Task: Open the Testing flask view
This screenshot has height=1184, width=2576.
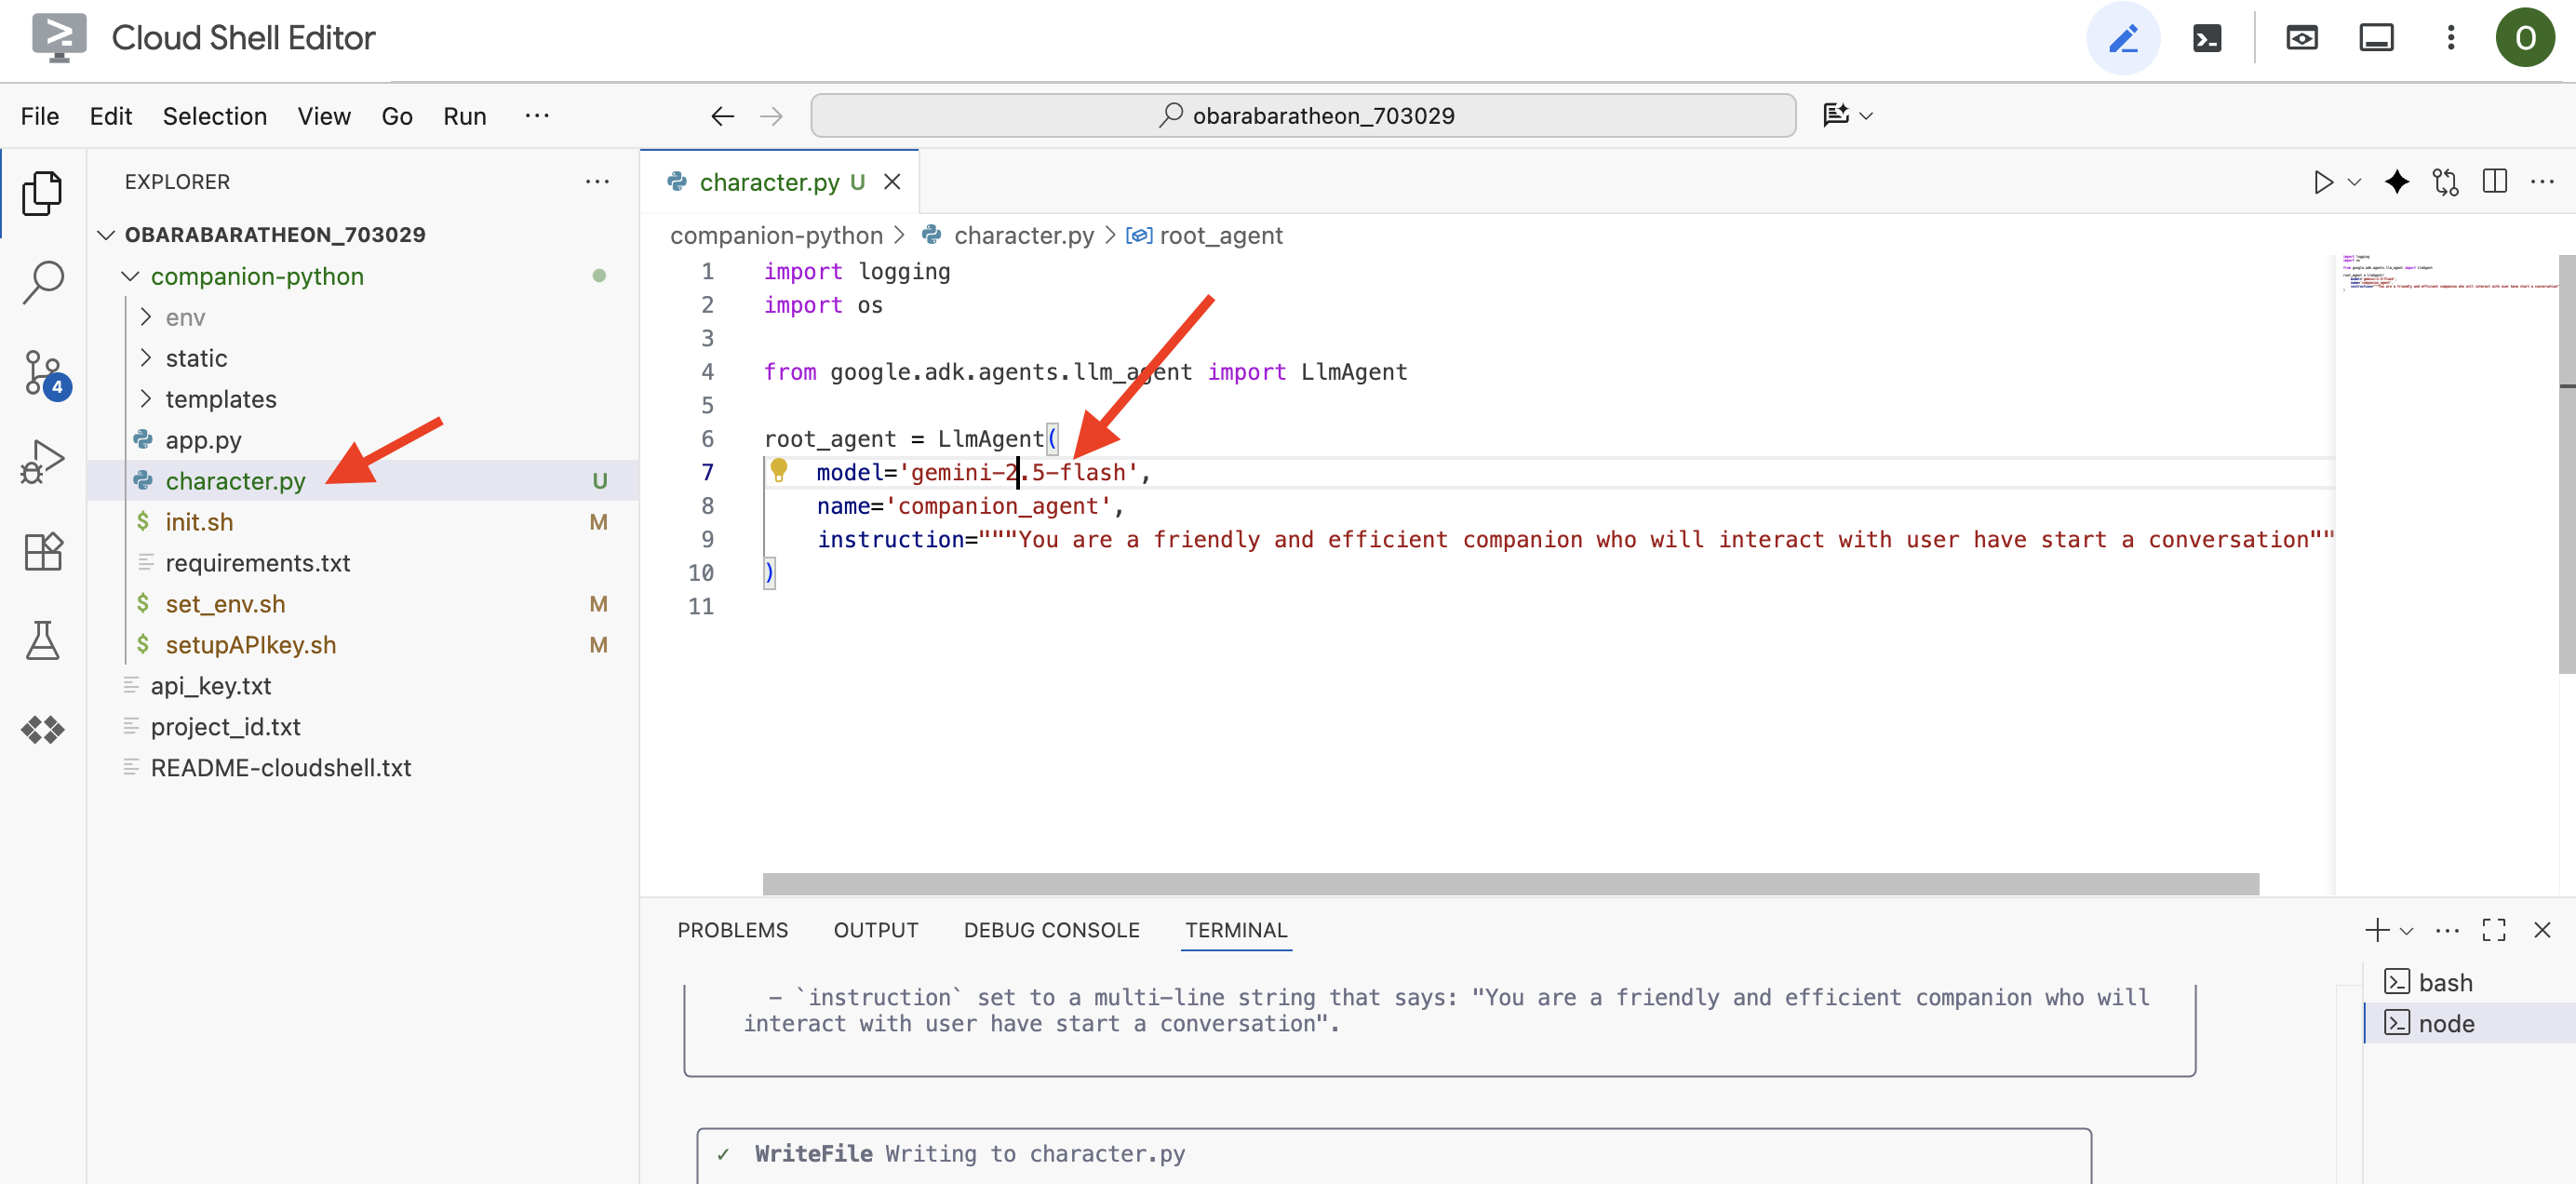Action: tap(43, 640)
